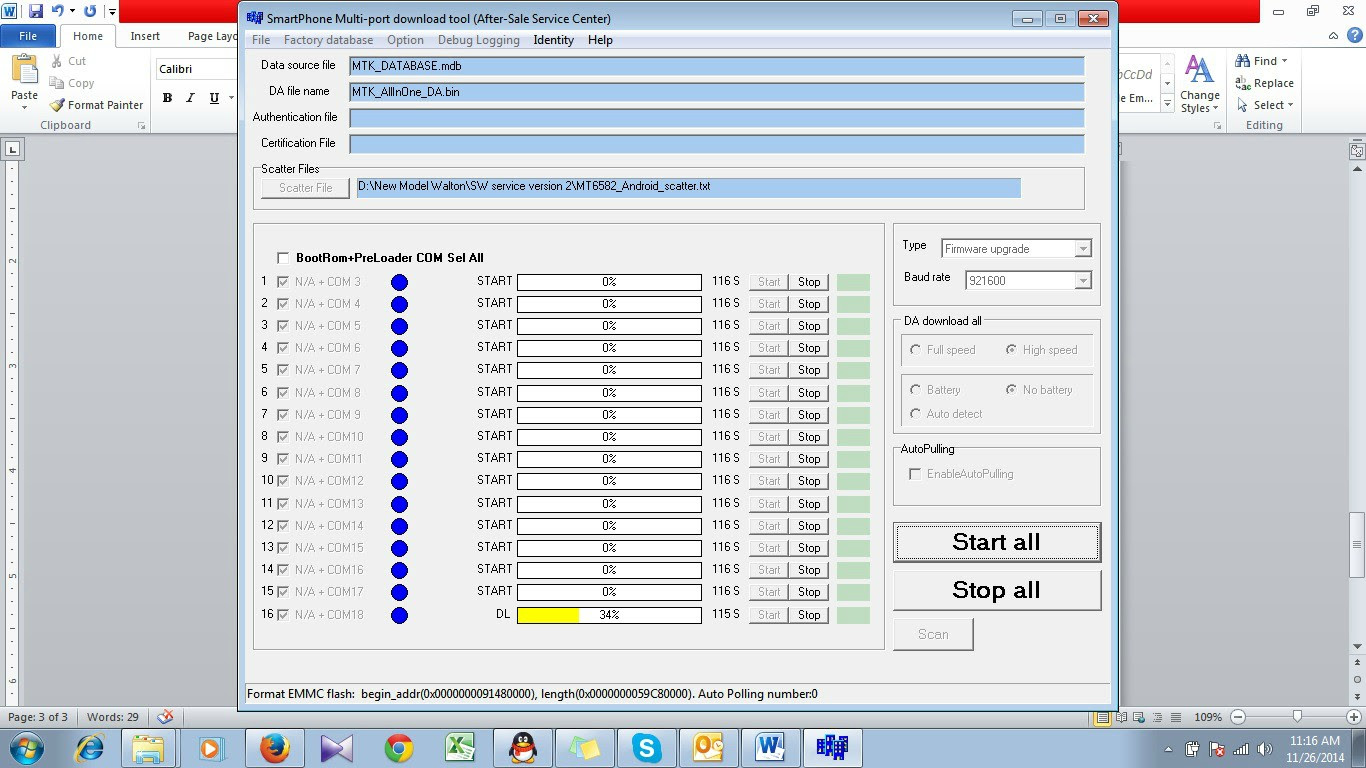The height and width of the screenshot is (768, 1366).
Task: Open Windows Explorer folder from taskbar
Action: (x=148, y=748)
